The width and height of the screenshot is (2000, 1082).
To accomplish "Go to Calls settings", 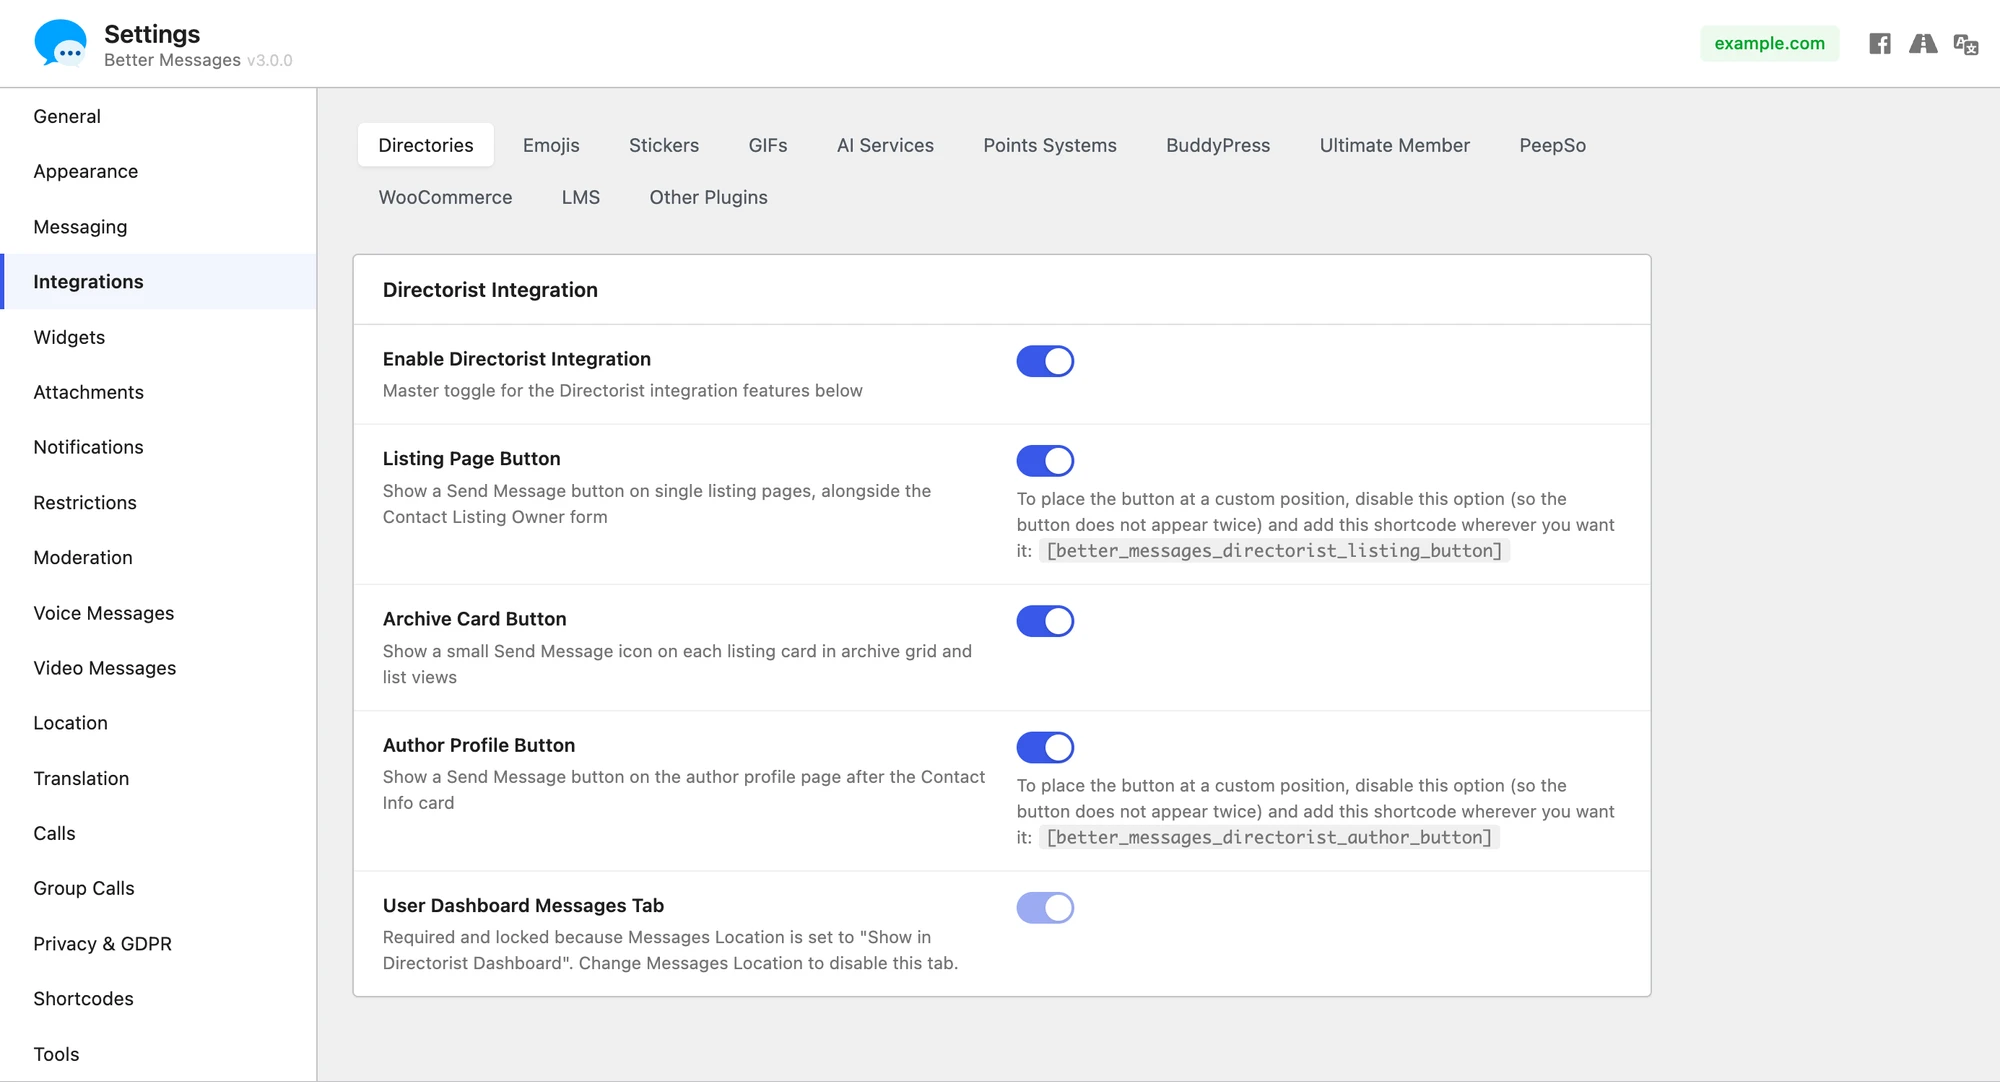I will [158, 833].
